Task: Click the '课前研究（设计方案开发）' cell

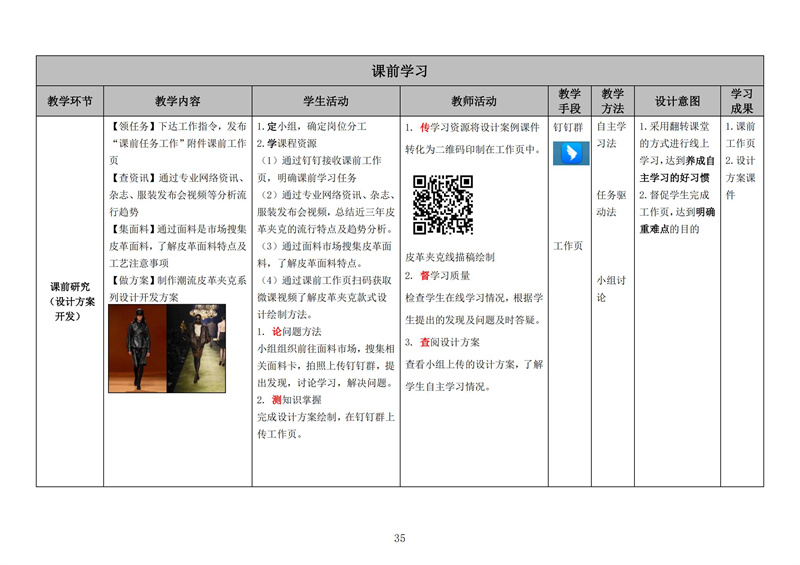Action: pyautogui.click(x=70, y=301)
